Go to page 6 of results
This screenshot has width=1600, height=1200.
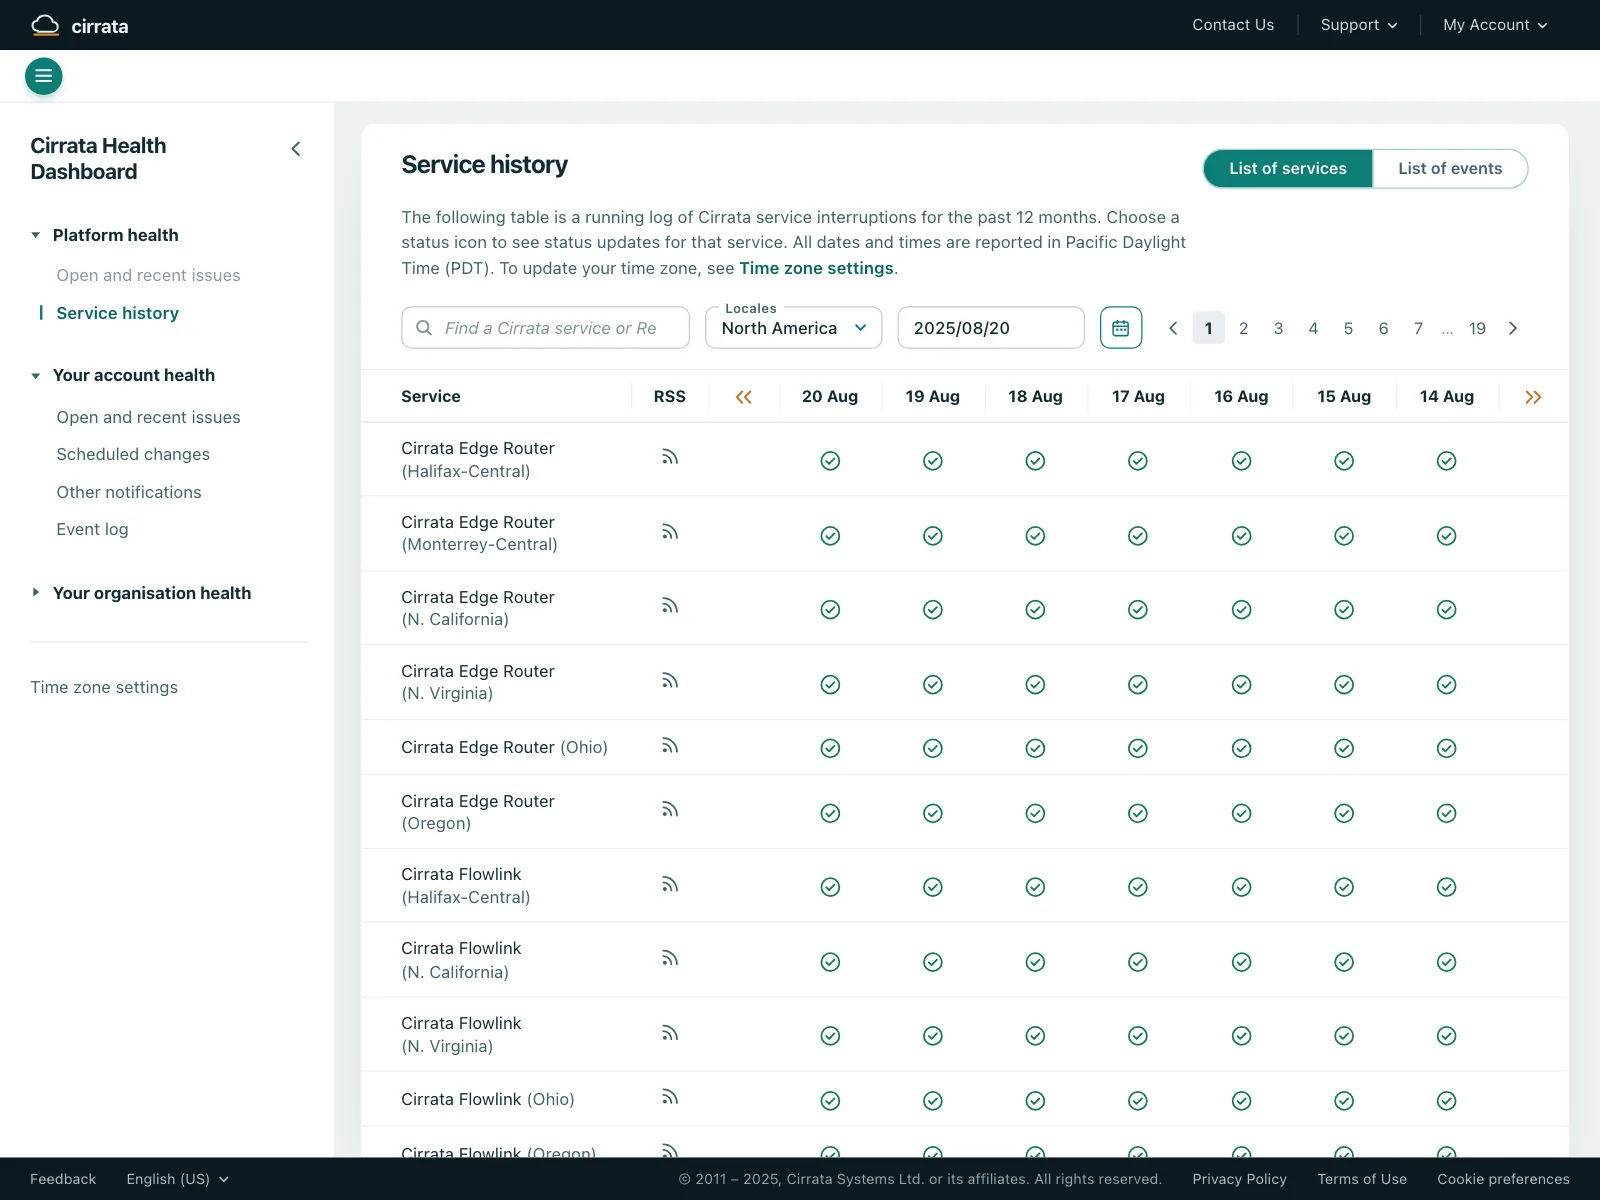1383,328
